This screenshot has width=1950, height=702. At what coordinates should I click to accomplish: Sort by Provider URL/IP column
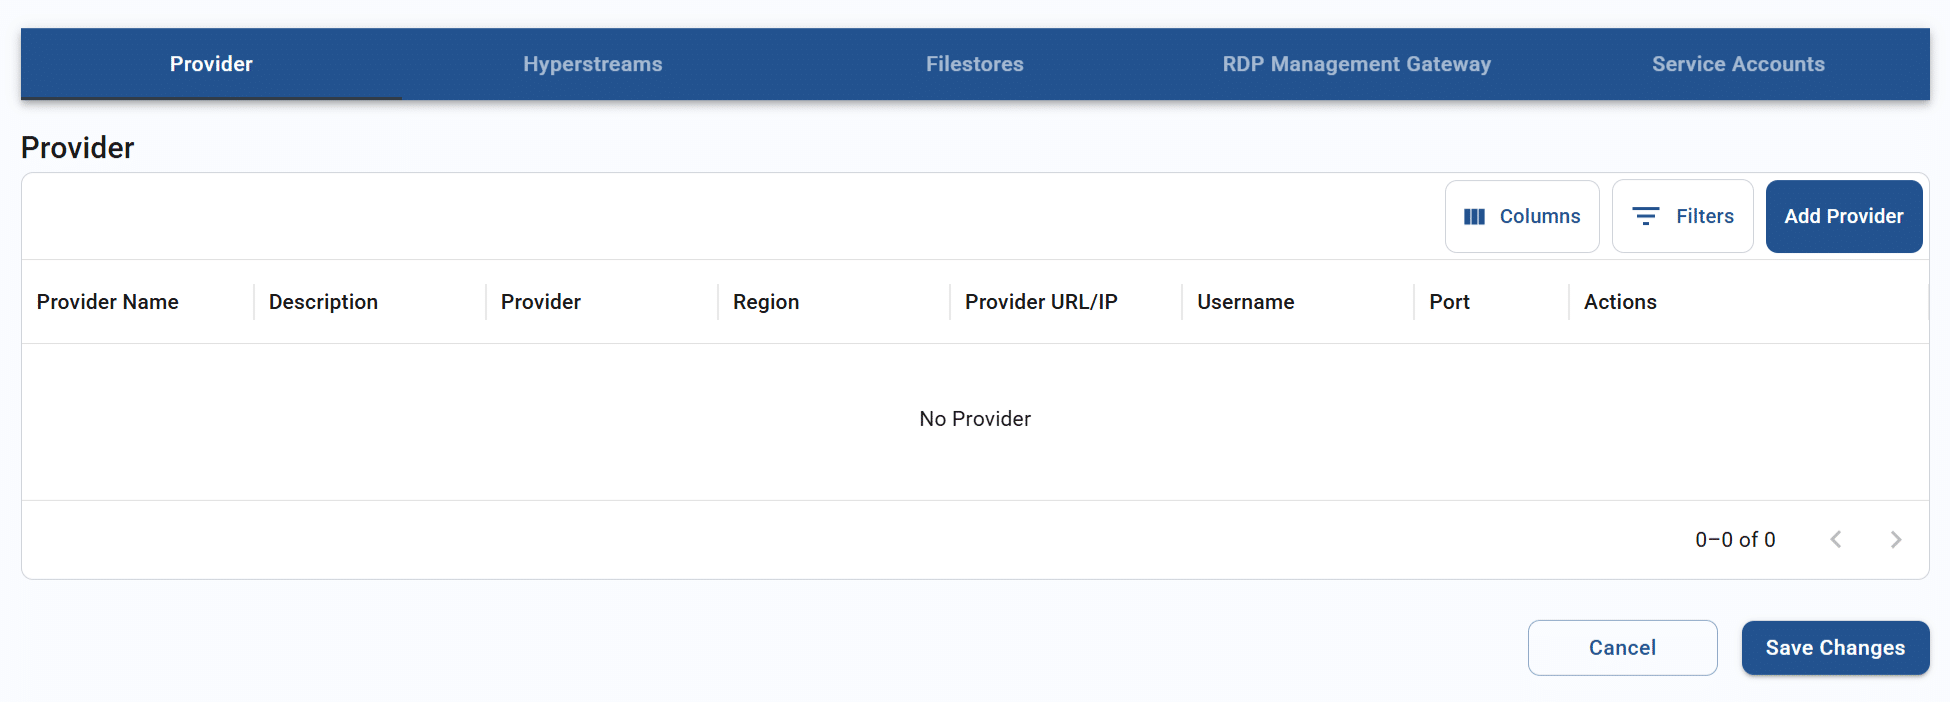pos(1041,302)
